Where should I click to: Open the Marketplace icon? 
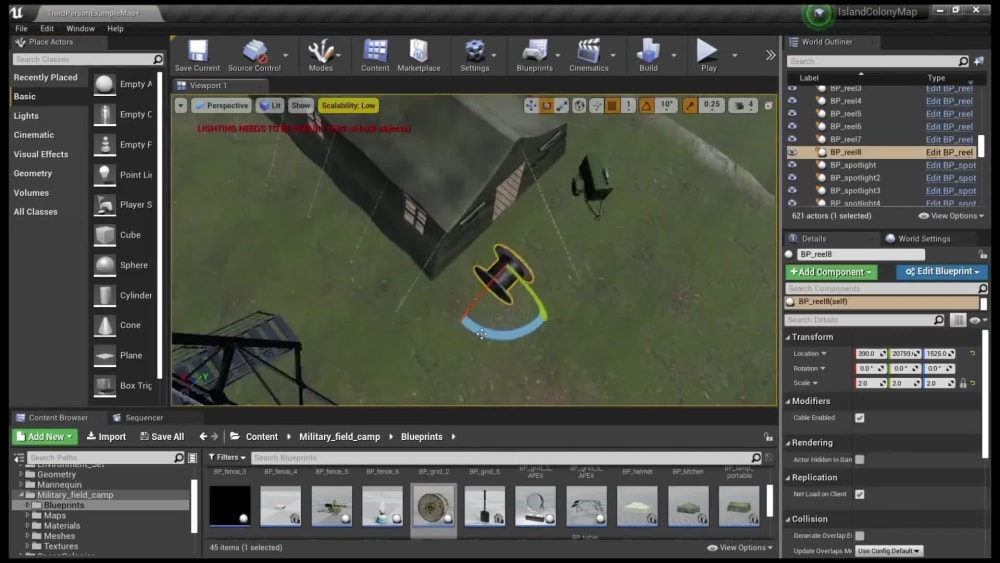tap(418, 55)
